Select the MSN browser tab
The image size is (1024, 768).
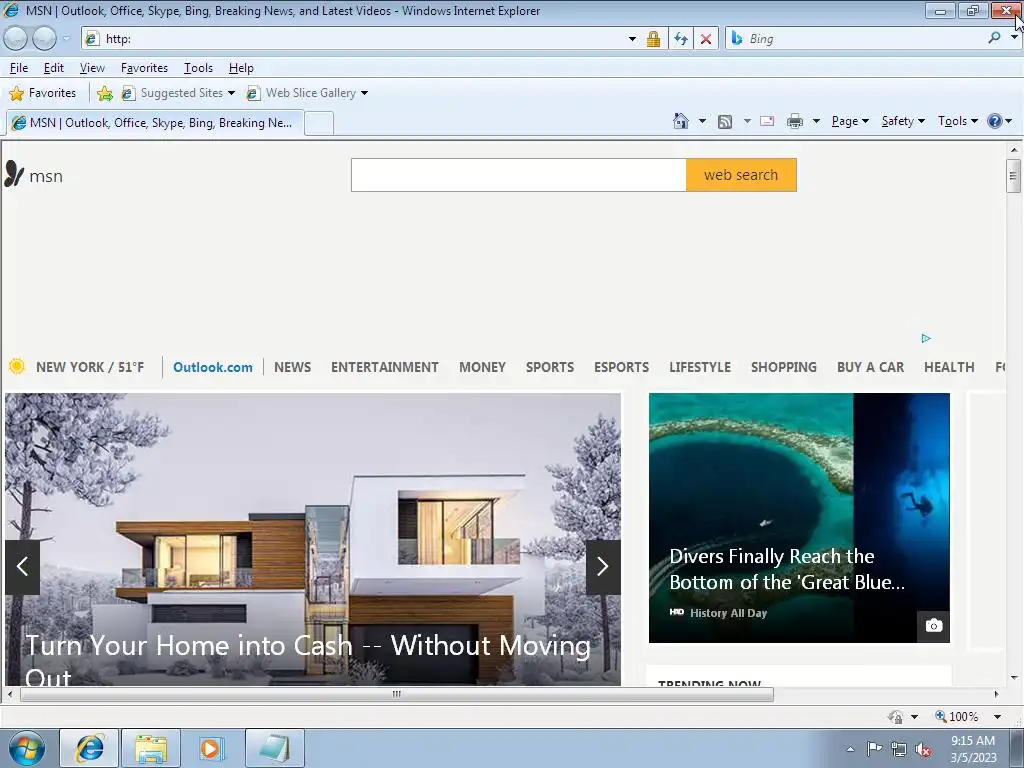[x=155, y=123]
